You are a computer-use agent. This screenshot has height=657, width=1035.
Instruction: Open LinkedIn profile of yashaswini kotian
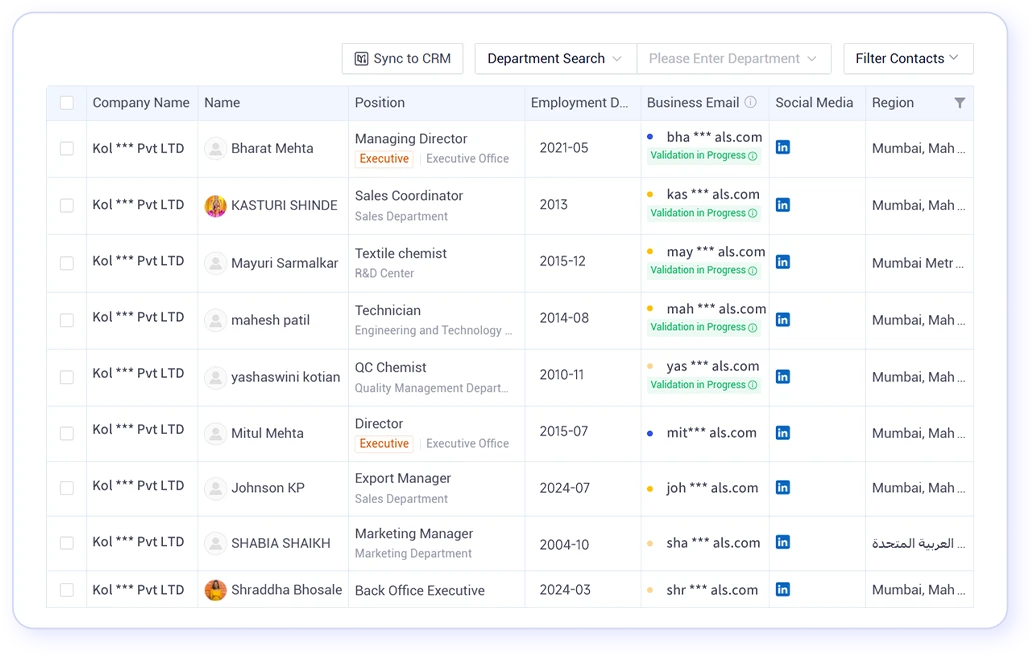tap(783, 376)
